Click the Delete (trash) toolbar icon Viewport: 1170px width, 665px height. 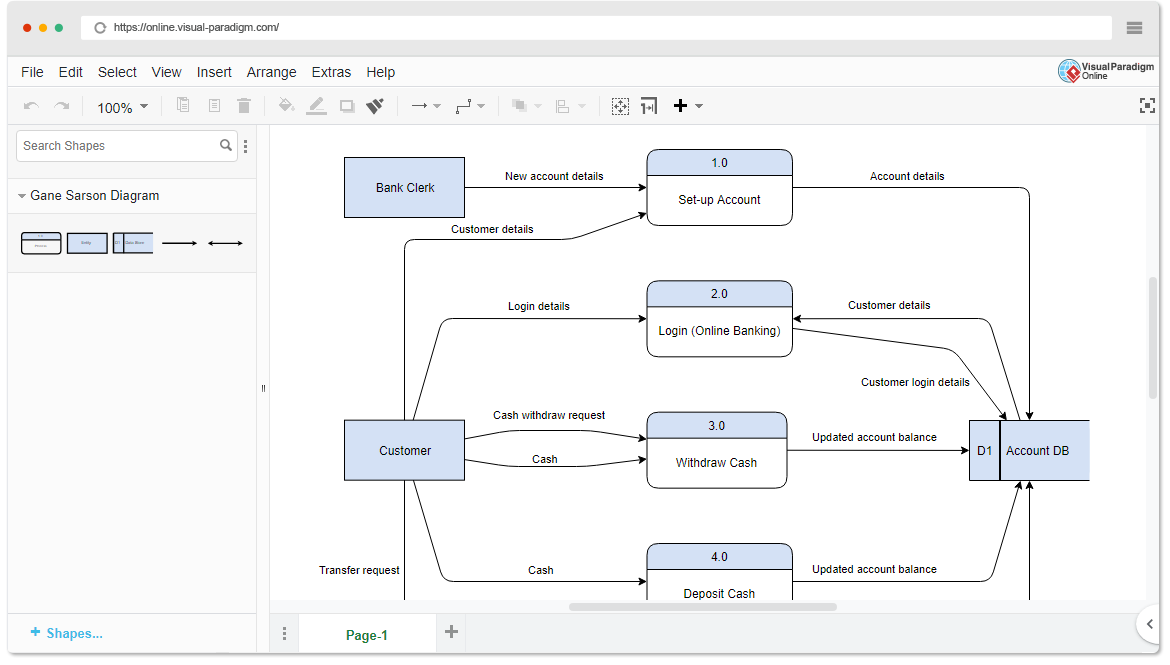[x=243, y=105]
